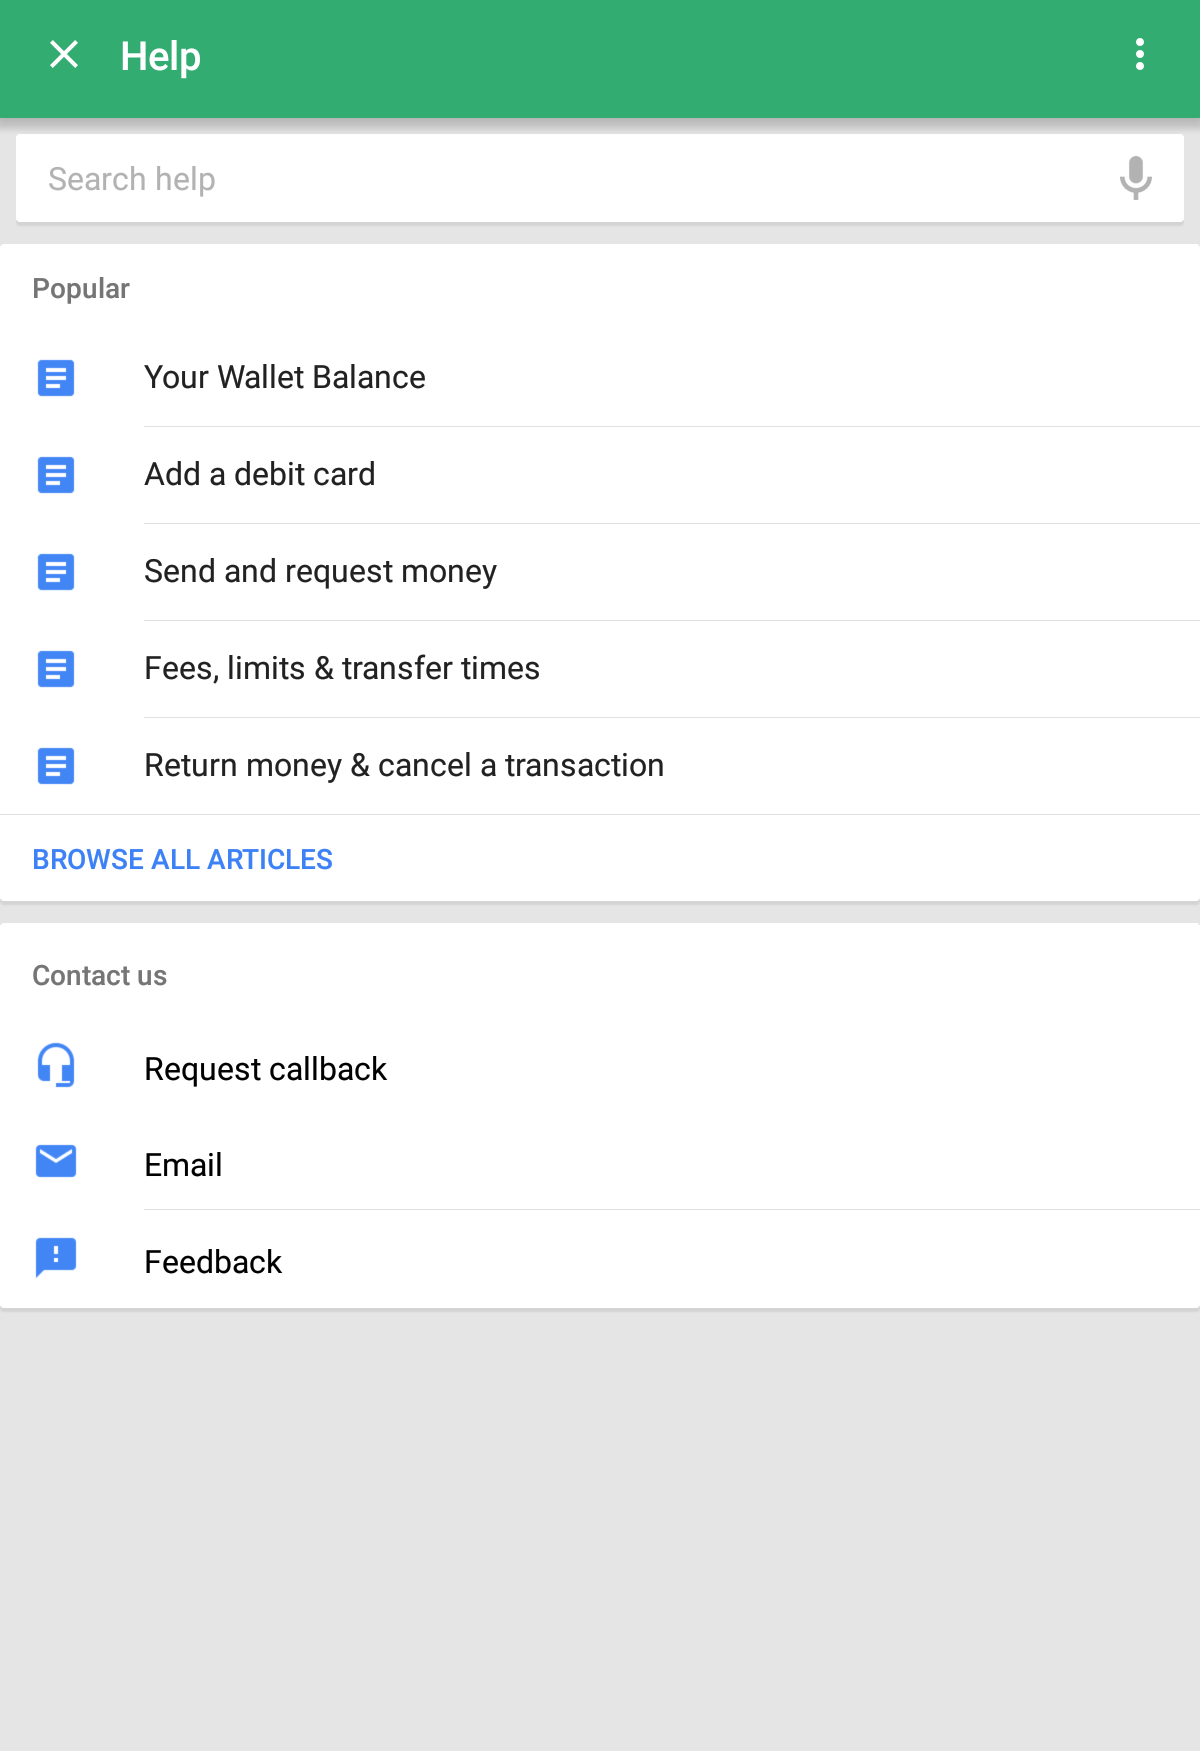Click the envelope Email icon
The height and width of the screenshot is (1751, 1200).
56,1161
